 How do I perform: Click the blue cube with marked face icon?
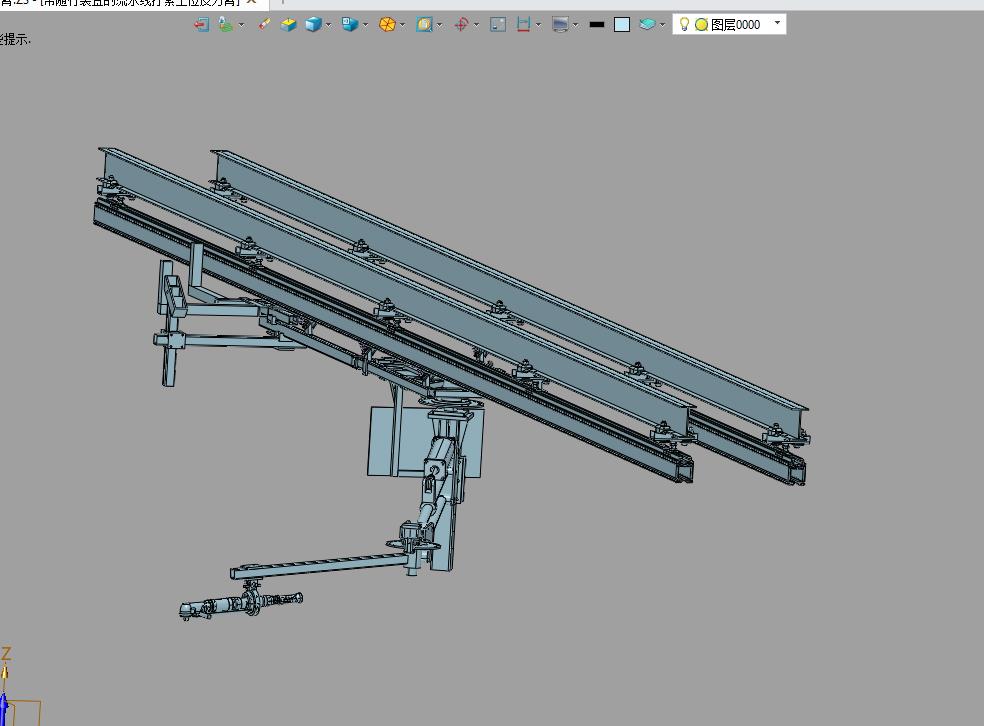pos(350,24)
